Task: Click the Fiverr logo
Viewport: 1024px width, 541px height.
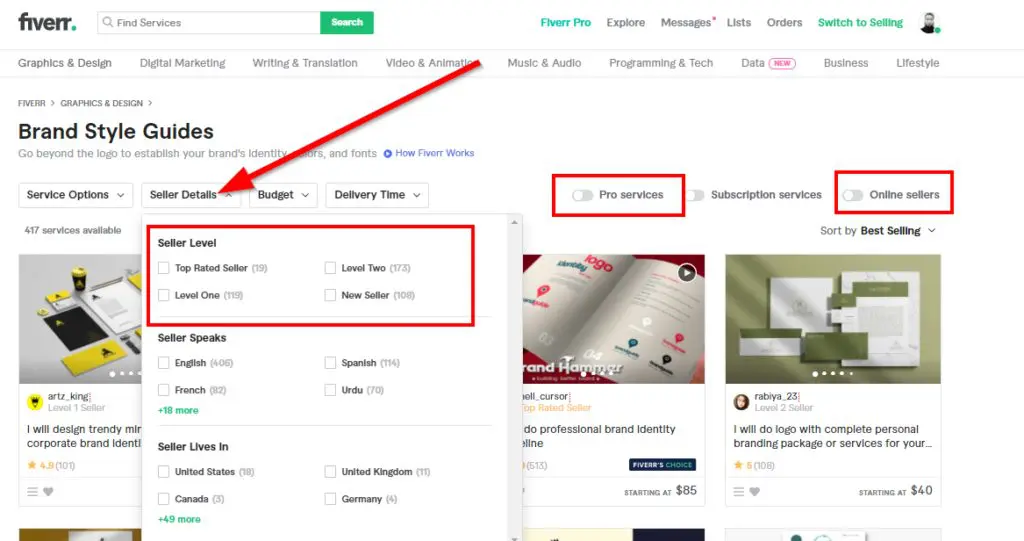Action: point(47,22)
